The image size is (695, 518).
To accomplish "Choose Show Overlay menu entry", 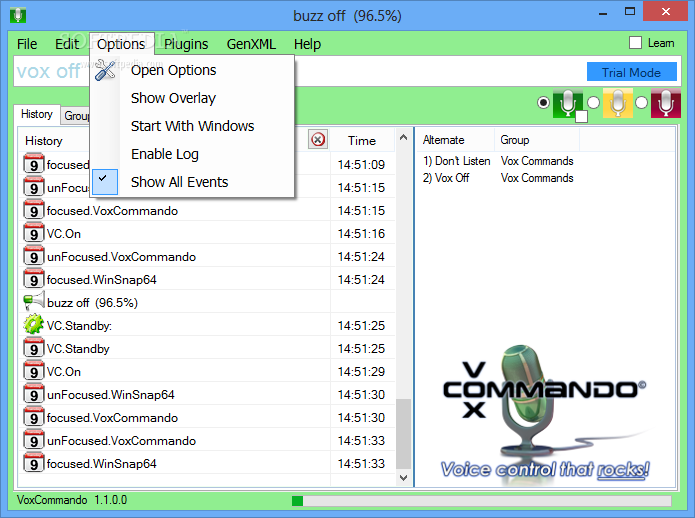I will click(x=192, y=98).
